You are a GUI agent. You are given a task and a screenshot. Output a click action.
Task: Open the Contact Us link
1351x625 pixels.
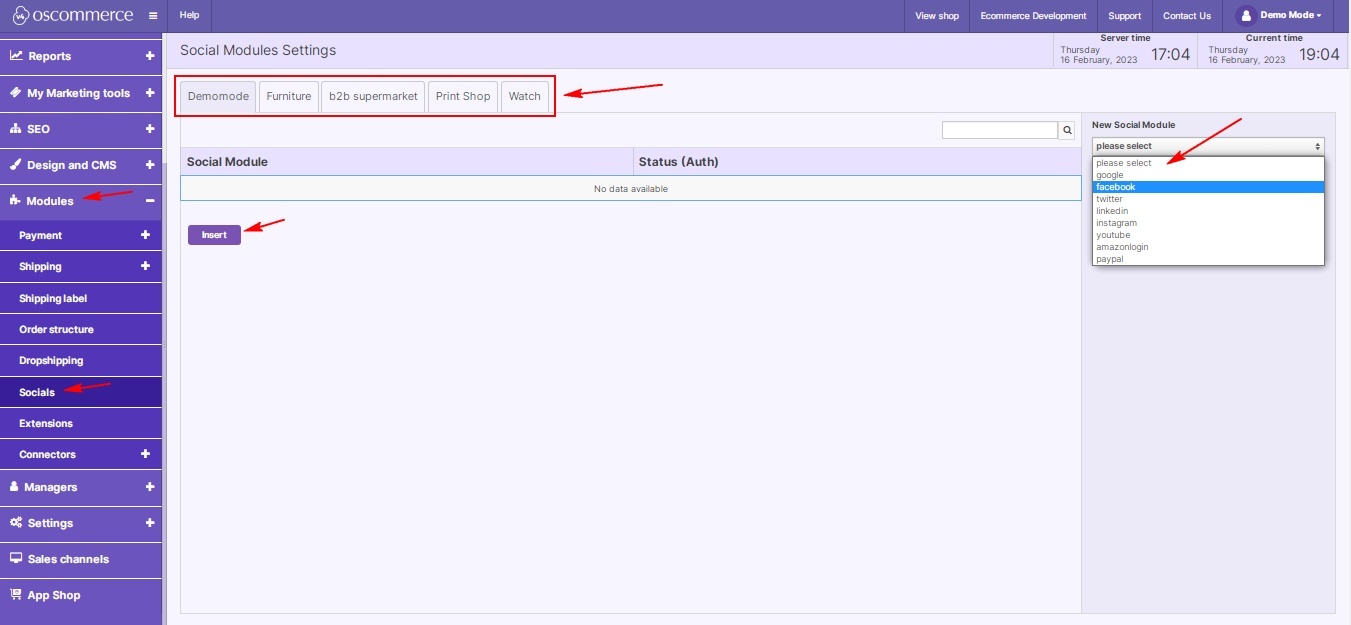[x=1187, y=16]
